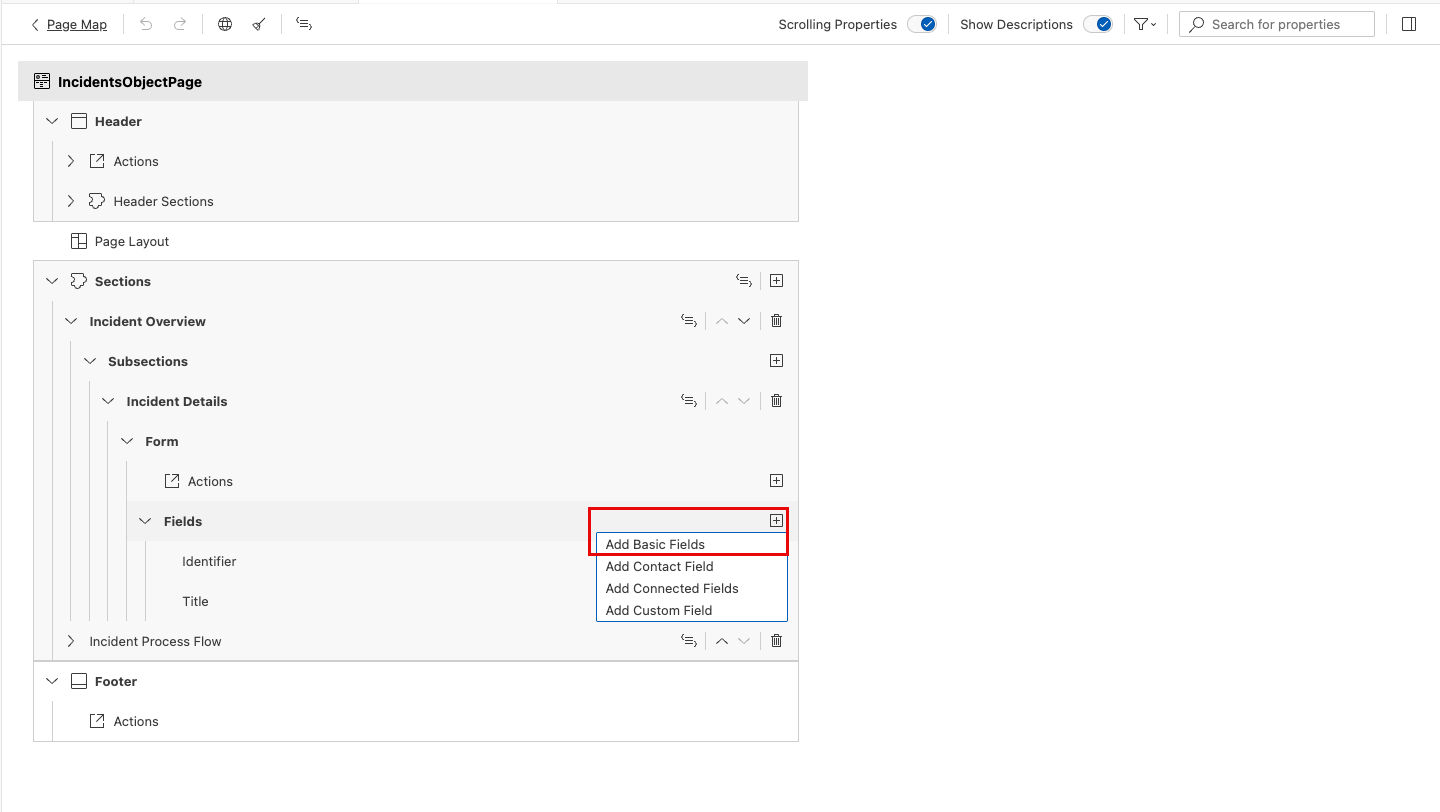The width and height of the screenshot is (1440, 812).
Task: Add a new section with plus icon
Action: coord(776,281)
